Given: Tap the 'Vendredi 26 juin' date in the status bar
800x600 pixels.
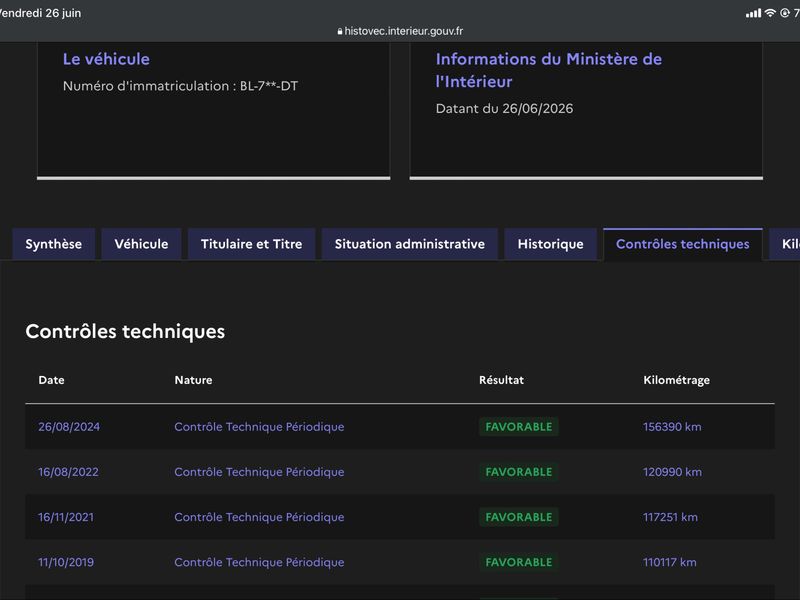Looking at the screenshot, I should pyautogui.click(x=40, y=13).
